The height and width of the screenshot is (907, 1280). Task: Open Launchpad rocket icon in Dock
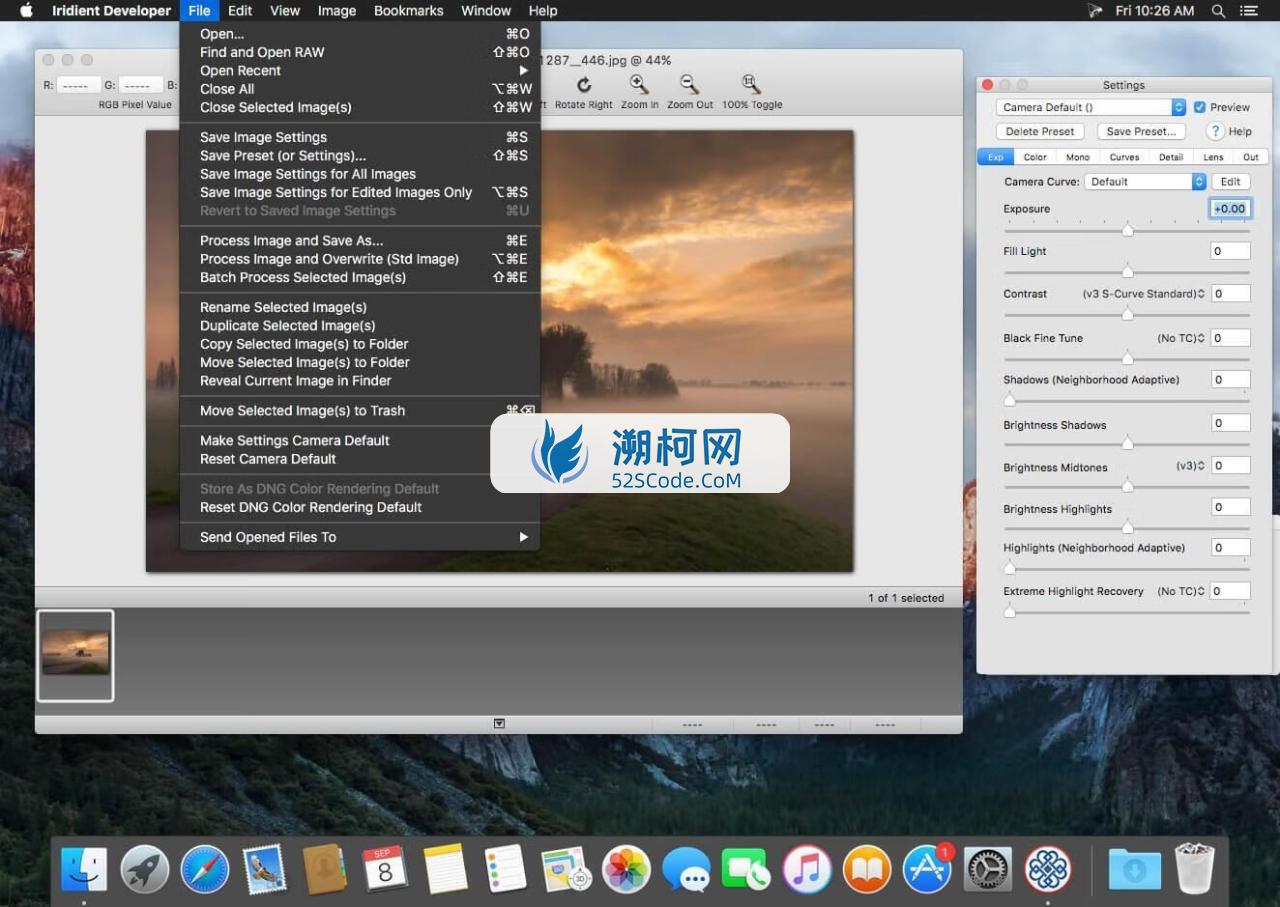pos(144,868)
